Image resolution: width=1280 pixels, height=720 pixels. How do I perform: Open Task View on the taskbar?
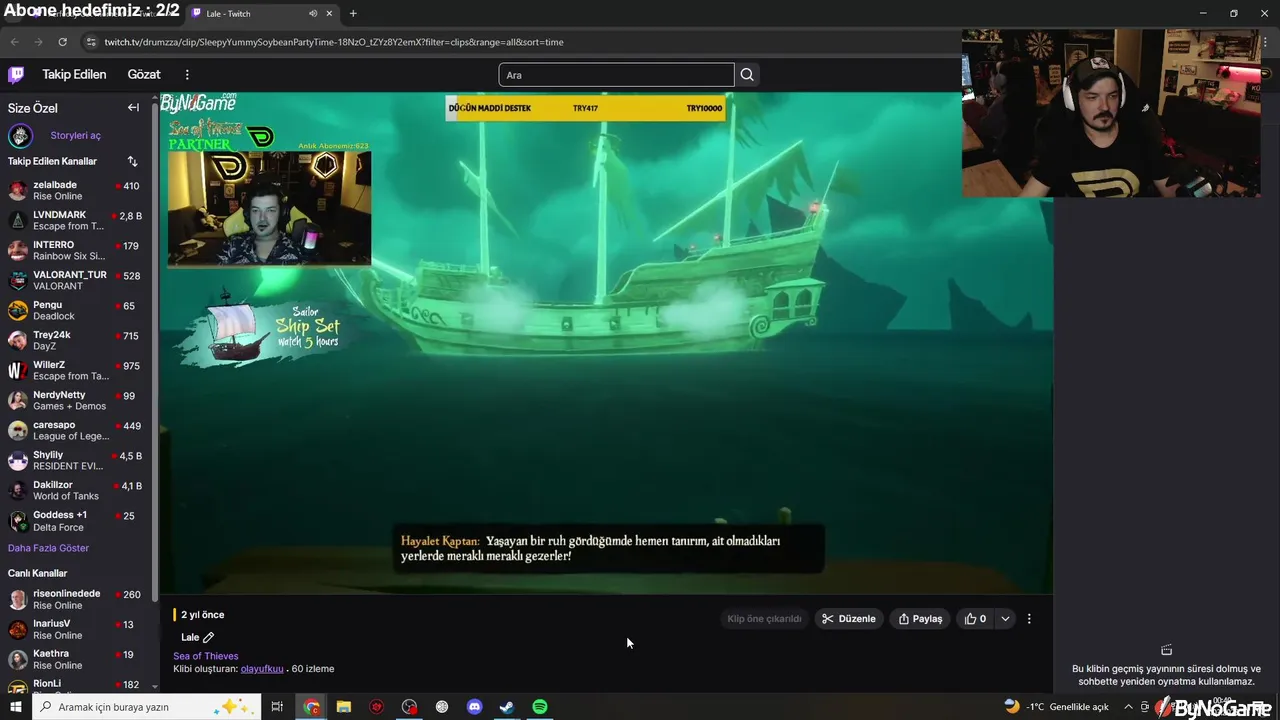coord(277,707)
